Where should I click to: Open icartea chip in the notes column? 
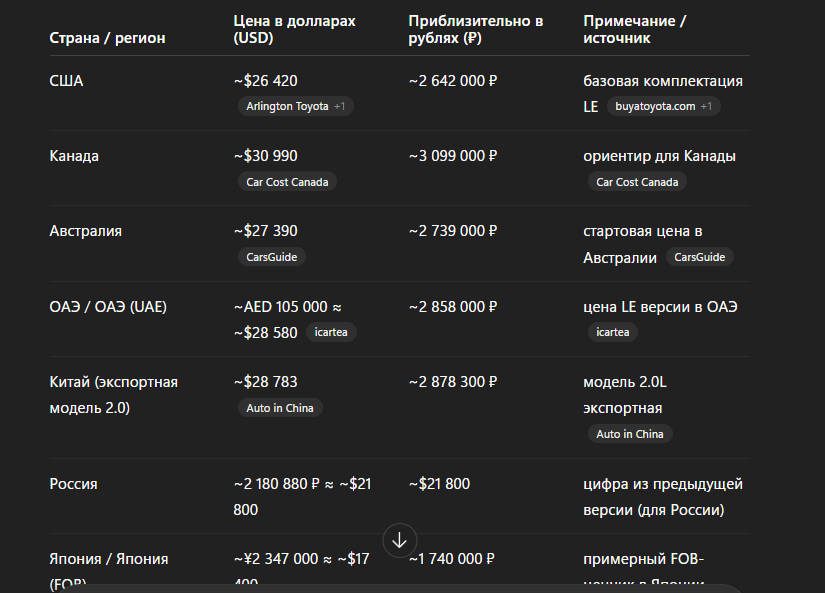tap(612, 333)
